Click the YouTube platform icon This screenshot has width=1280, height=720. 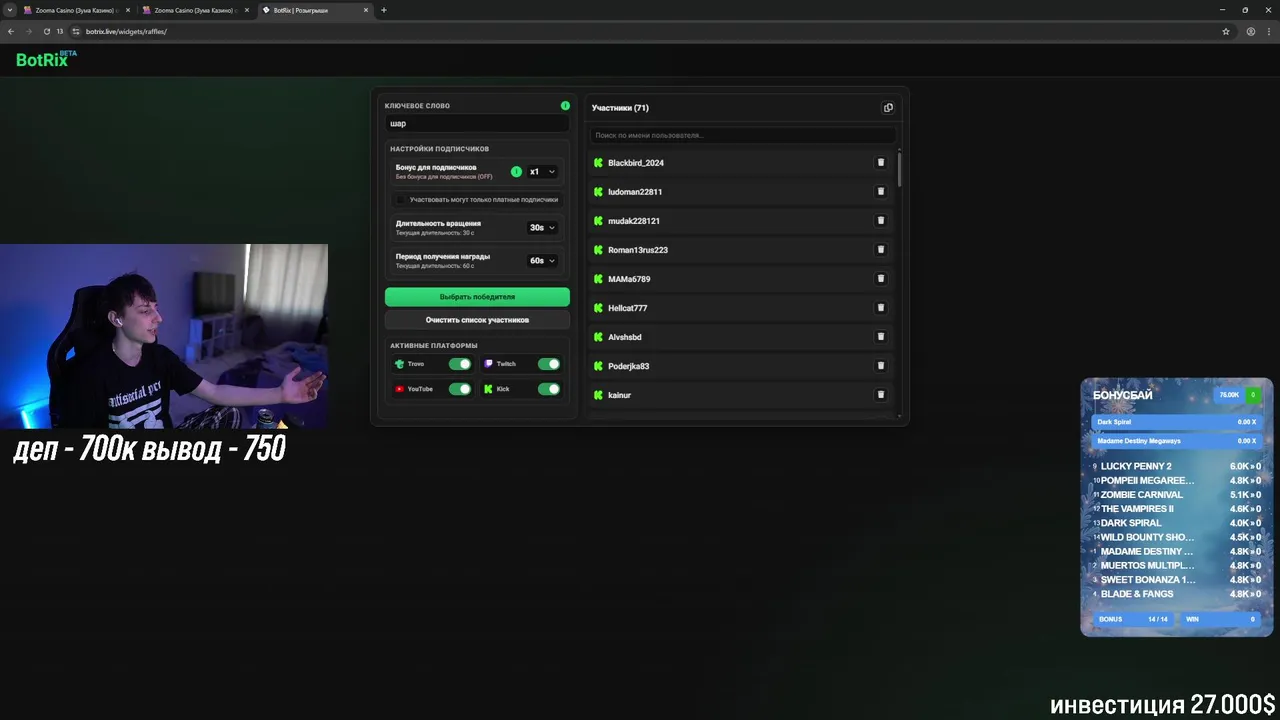[x=399, y=388]
